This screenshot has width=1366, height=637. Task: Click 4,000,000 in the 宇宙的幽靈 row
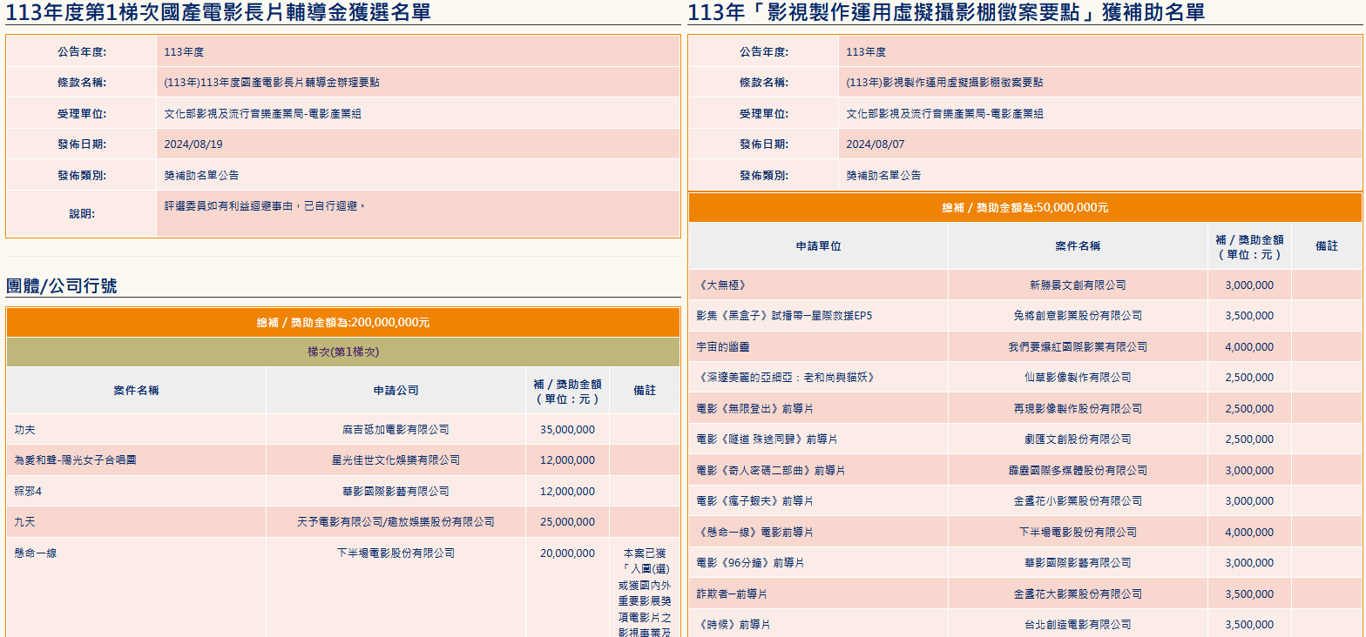coord(1249,347)
